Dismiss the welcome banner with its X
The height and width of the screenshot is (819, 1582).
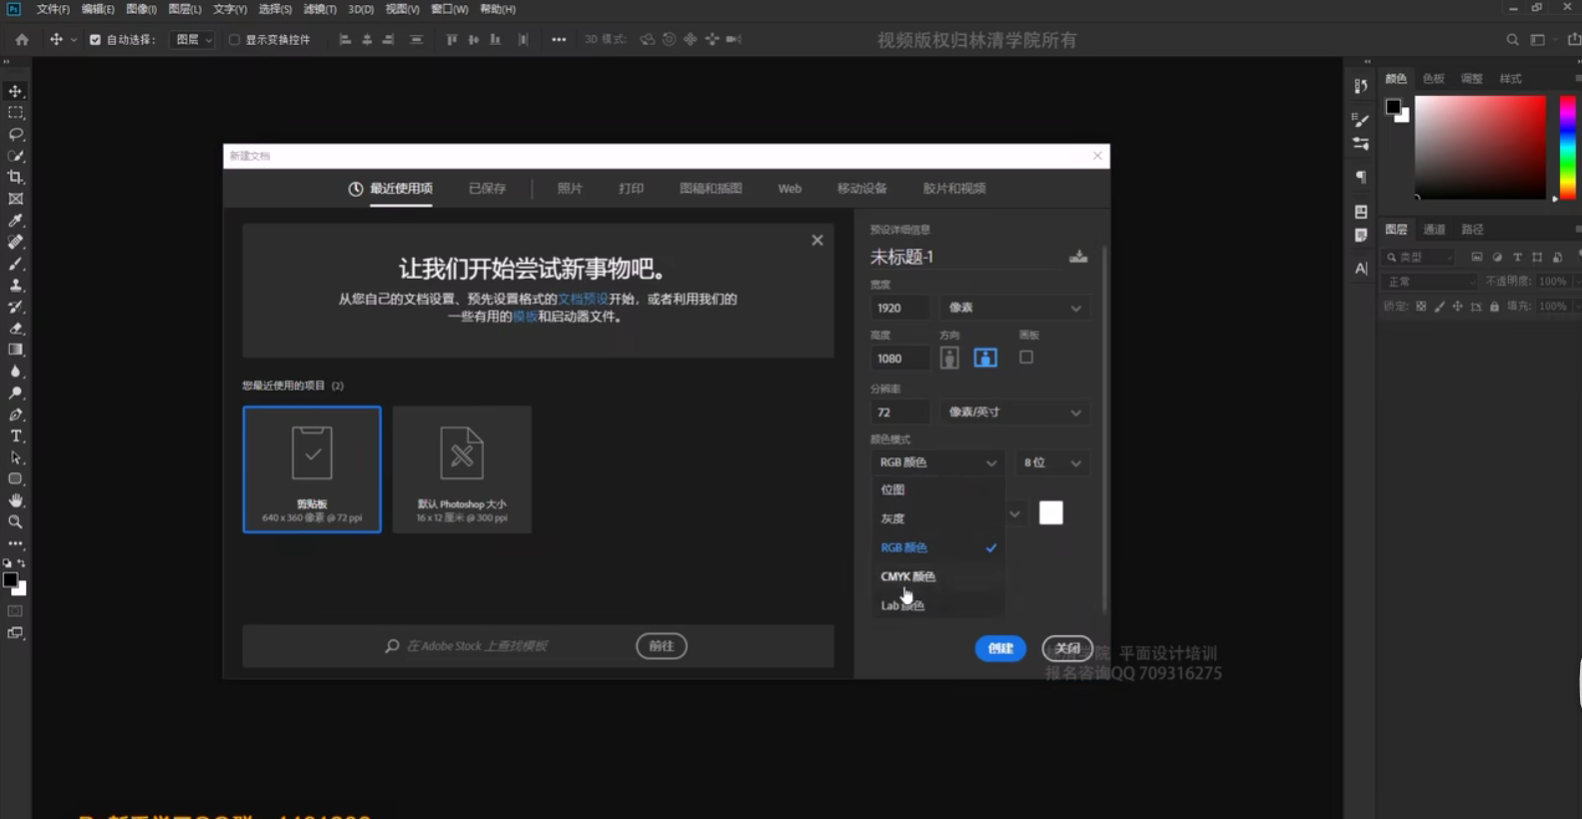click(x=817, y=240)
